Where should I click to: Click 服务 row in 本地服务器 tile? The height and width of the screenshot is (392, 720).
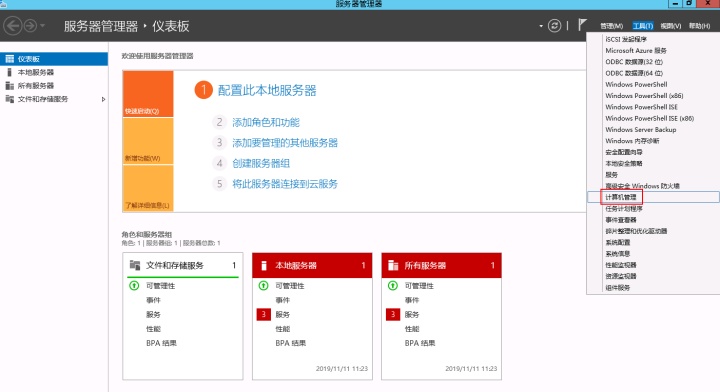tap(282, 314)
